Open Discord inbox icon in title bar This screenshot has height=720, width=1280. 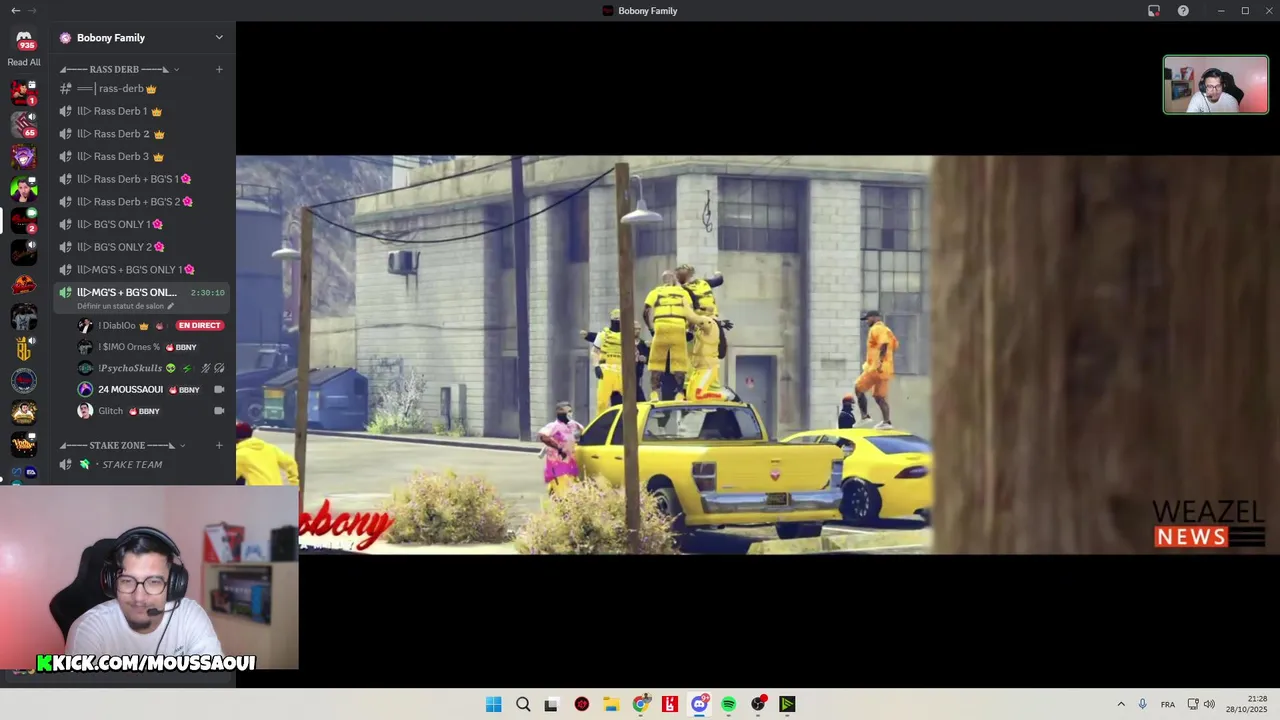pyautogui.click(x=1154, y=11)
